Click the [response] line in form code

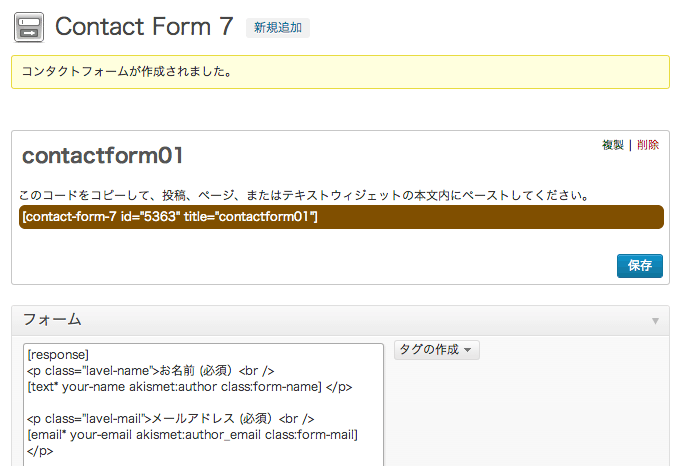(58, 355)
